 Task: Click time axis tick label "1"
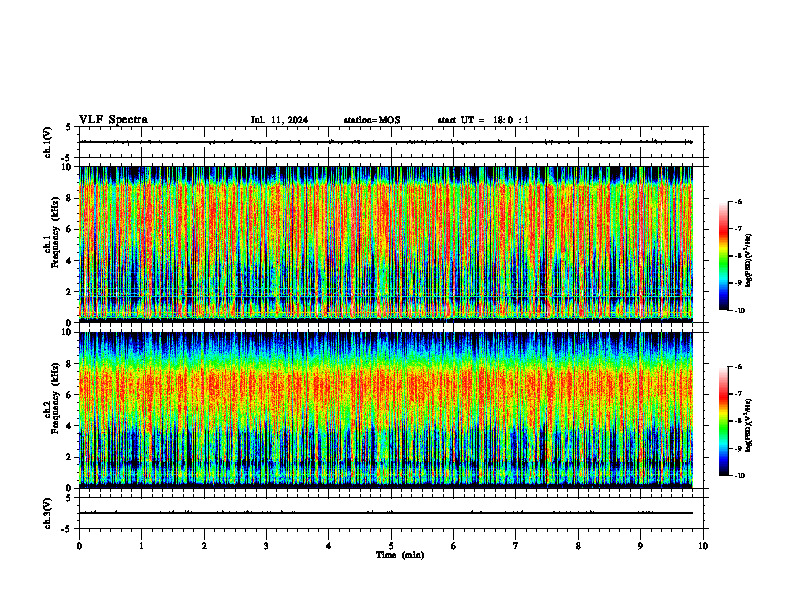141,546
